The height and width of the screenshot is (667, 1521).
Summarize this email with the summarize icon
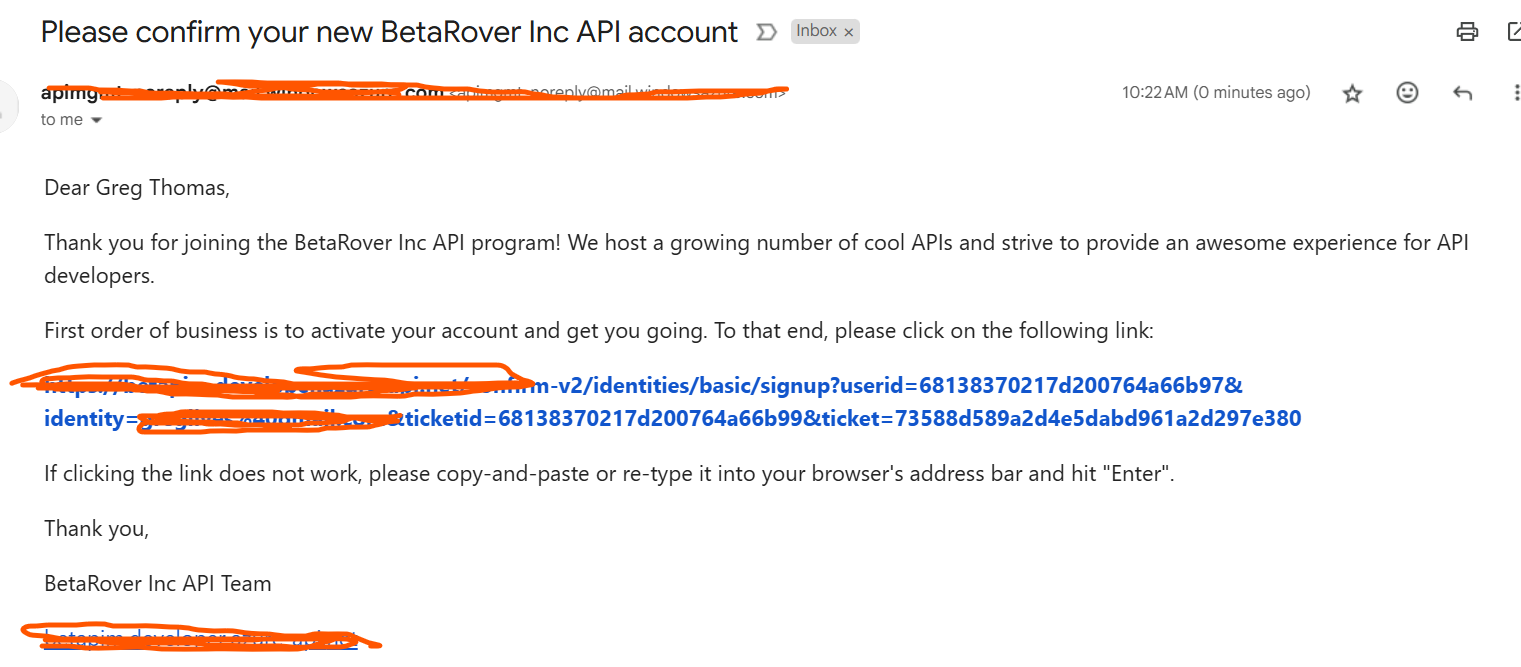coord(766,31)
